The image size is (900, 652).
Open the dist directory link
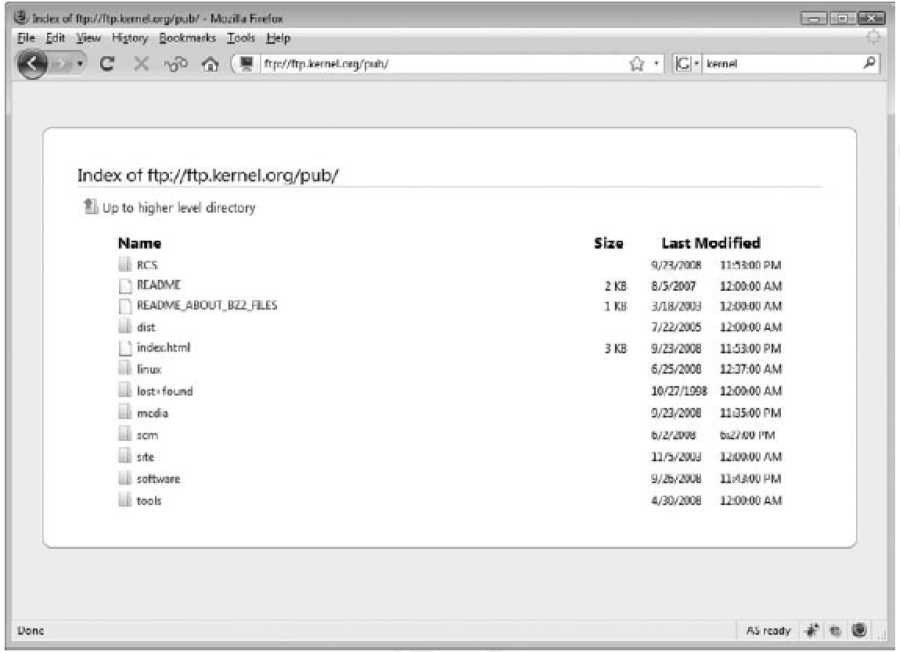[146, 327]
